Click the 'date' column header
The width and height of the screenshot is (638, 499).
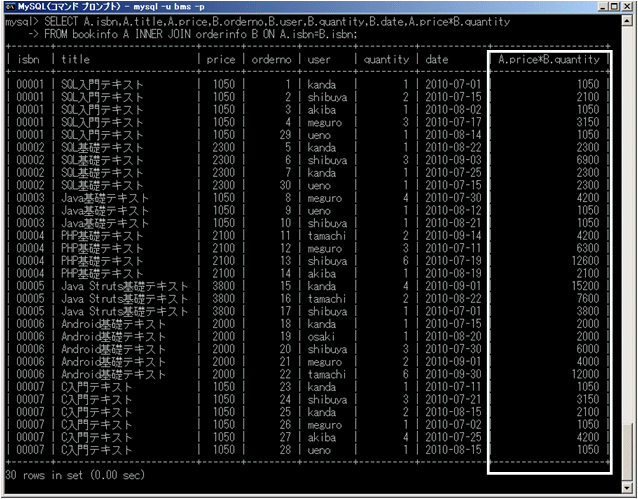(437, 59)
